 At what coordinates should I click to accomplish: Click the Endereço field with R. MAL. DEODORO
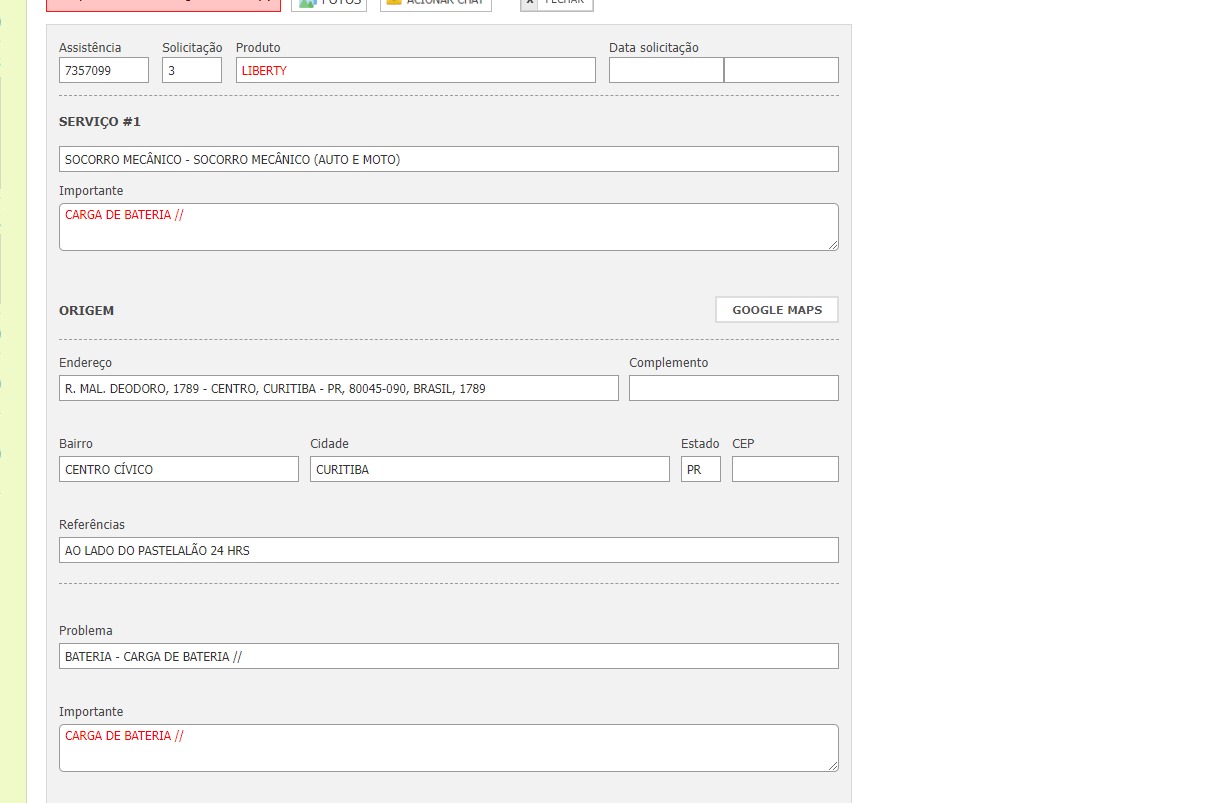339,388
